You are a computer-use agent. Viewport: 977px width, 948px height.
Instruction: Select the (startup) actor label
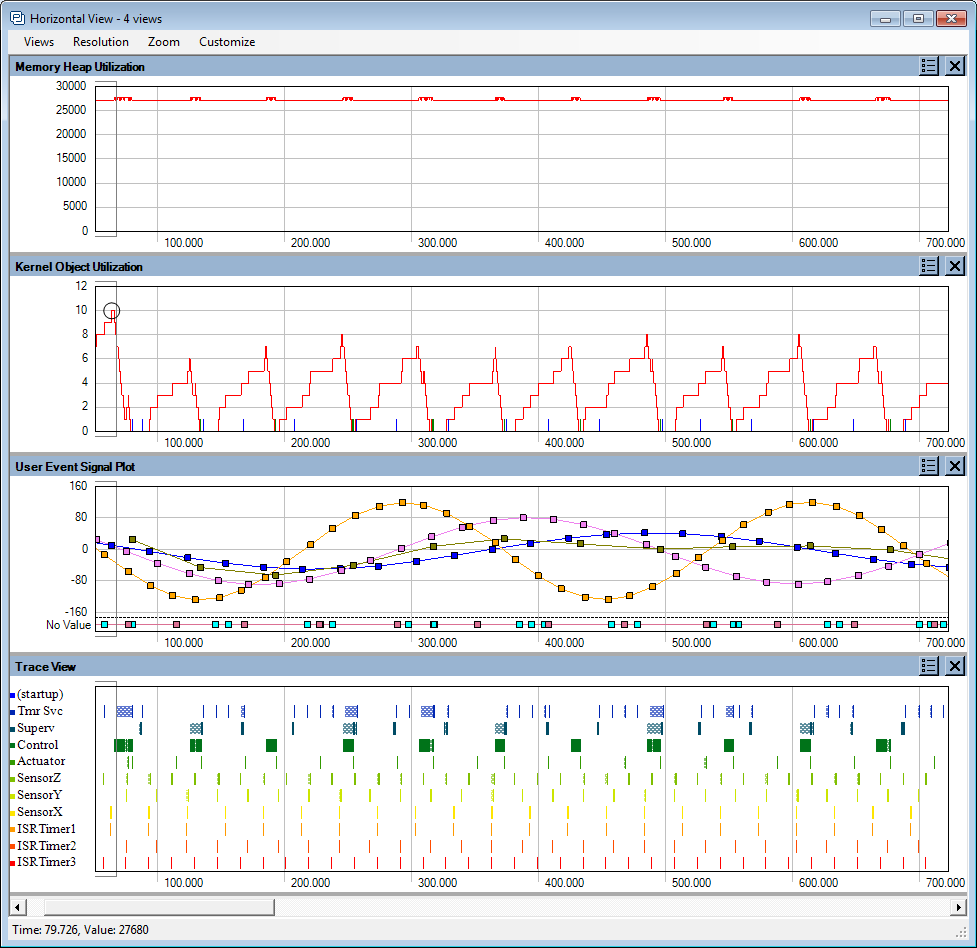(x=40, y=694)
